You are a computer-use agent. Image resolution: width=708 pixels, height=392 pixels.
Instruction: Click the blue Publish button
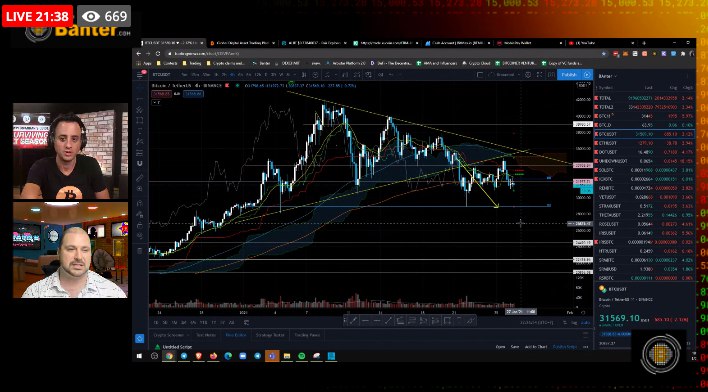pyautogui.click(x=569, y=75)
